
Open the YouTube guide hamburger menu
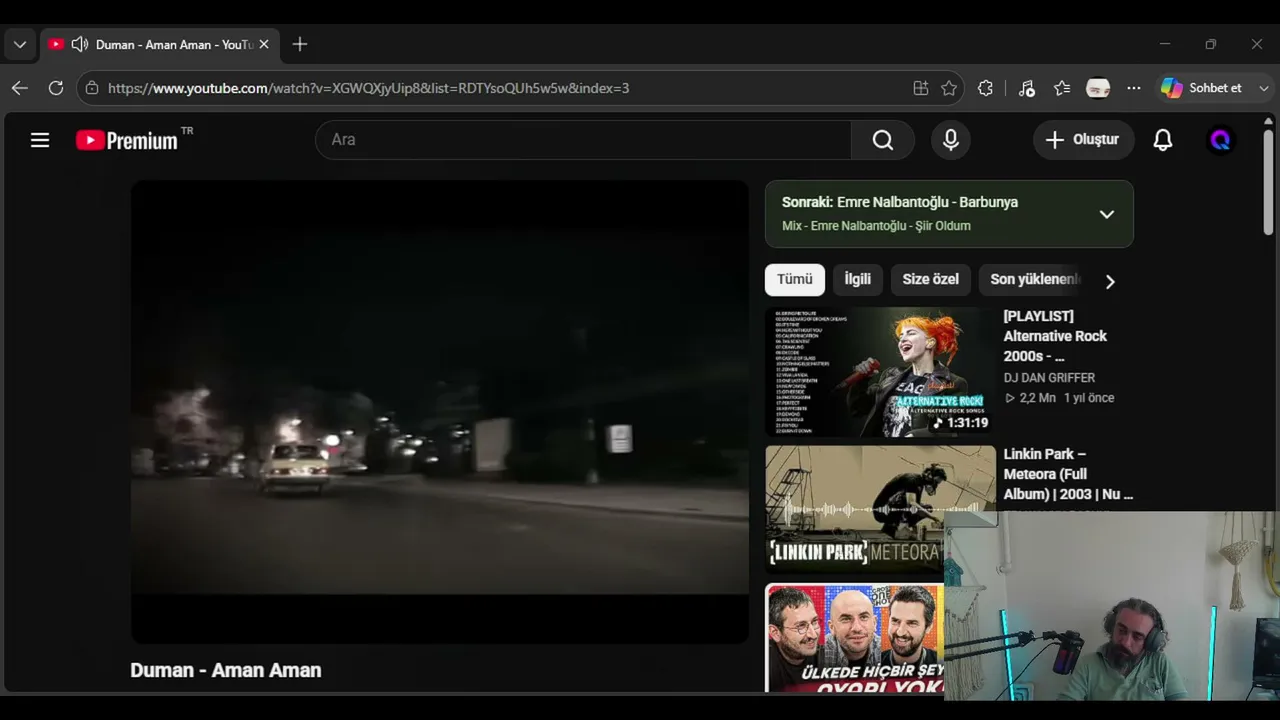click(x=40, y=140)
